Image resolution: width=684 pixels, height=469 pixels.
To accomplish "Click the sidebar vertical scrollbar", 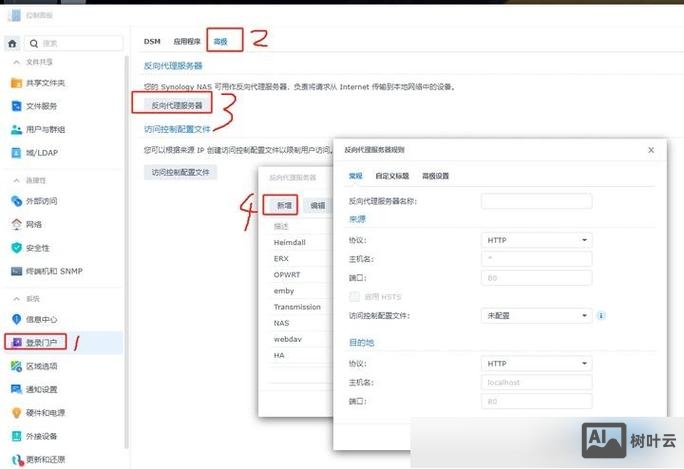I will pyautogui.click(x=127, y=252).
